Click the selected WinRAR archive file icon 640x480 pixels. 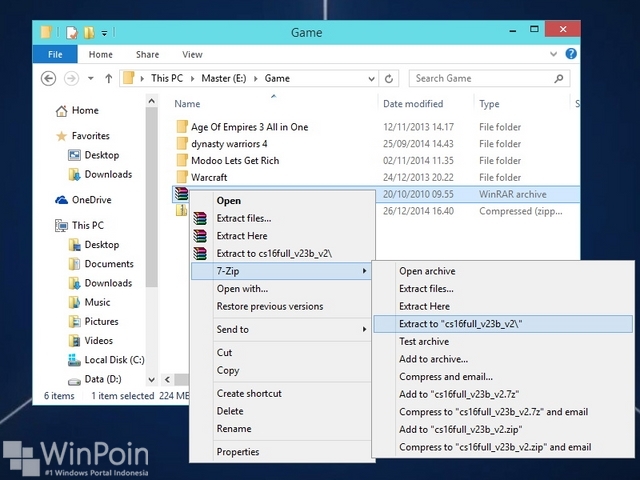pos(181,193)
